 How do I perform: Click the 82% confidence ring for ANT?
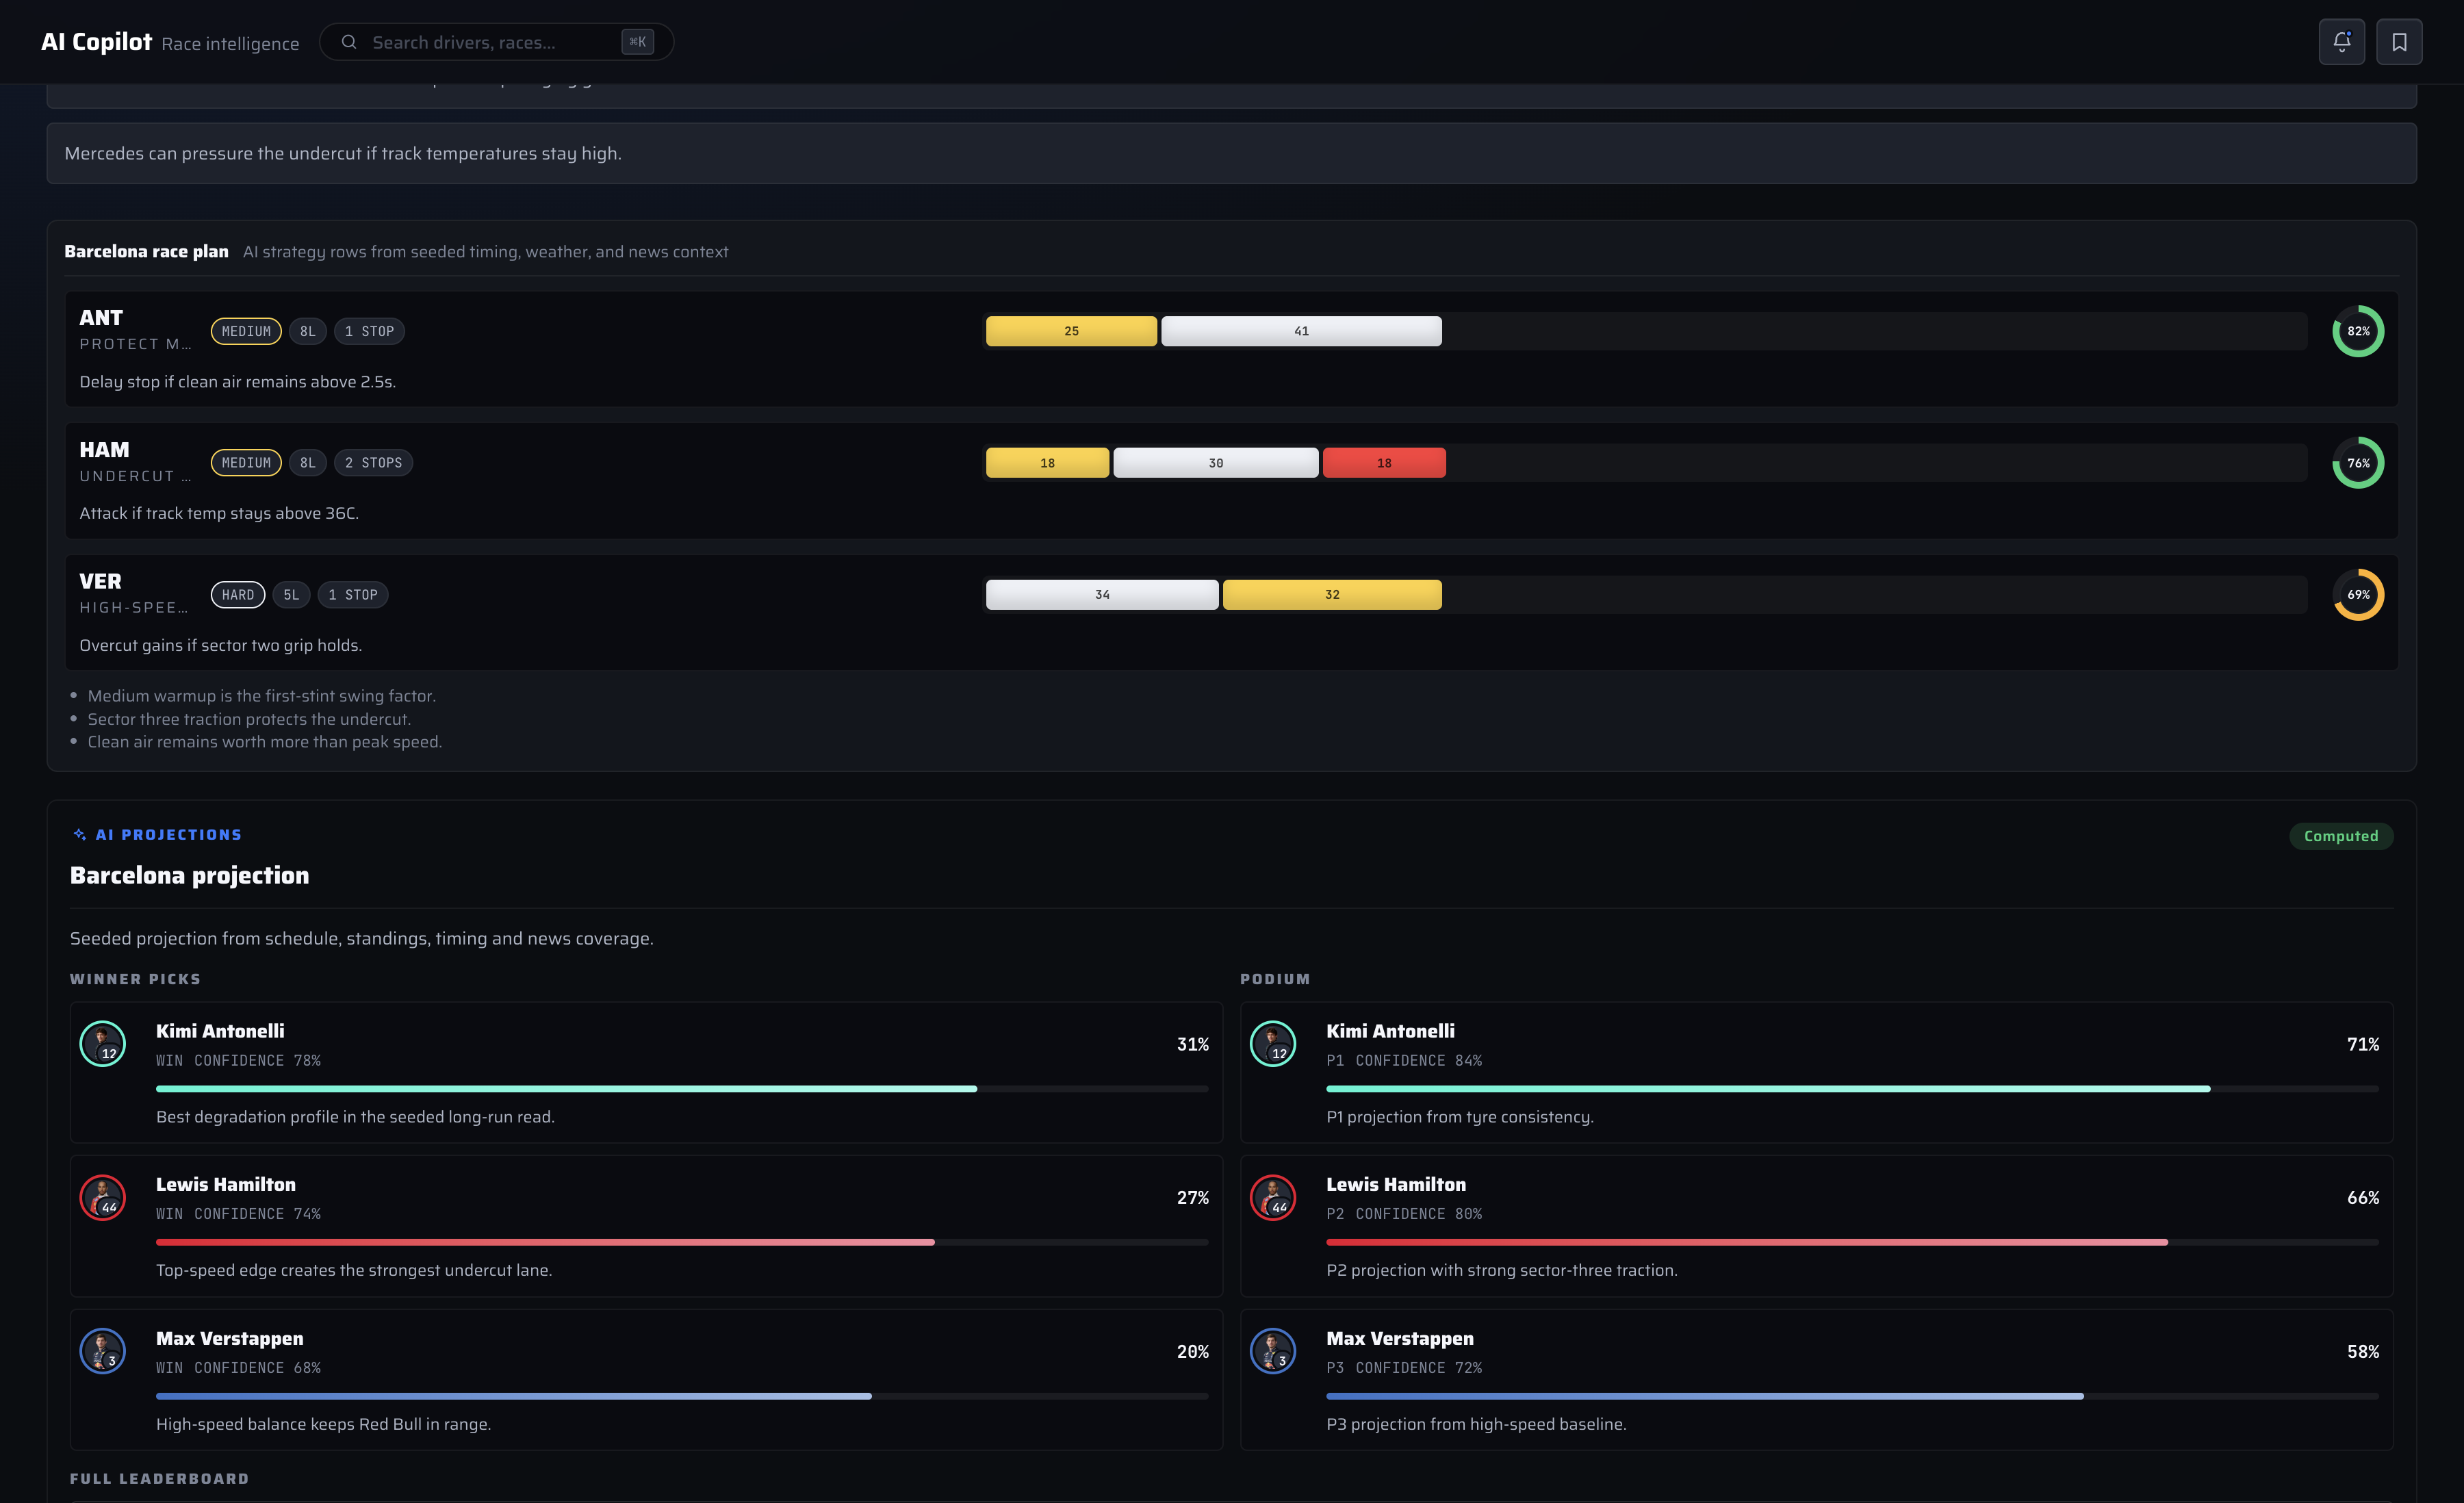[x=2358, y=331]
